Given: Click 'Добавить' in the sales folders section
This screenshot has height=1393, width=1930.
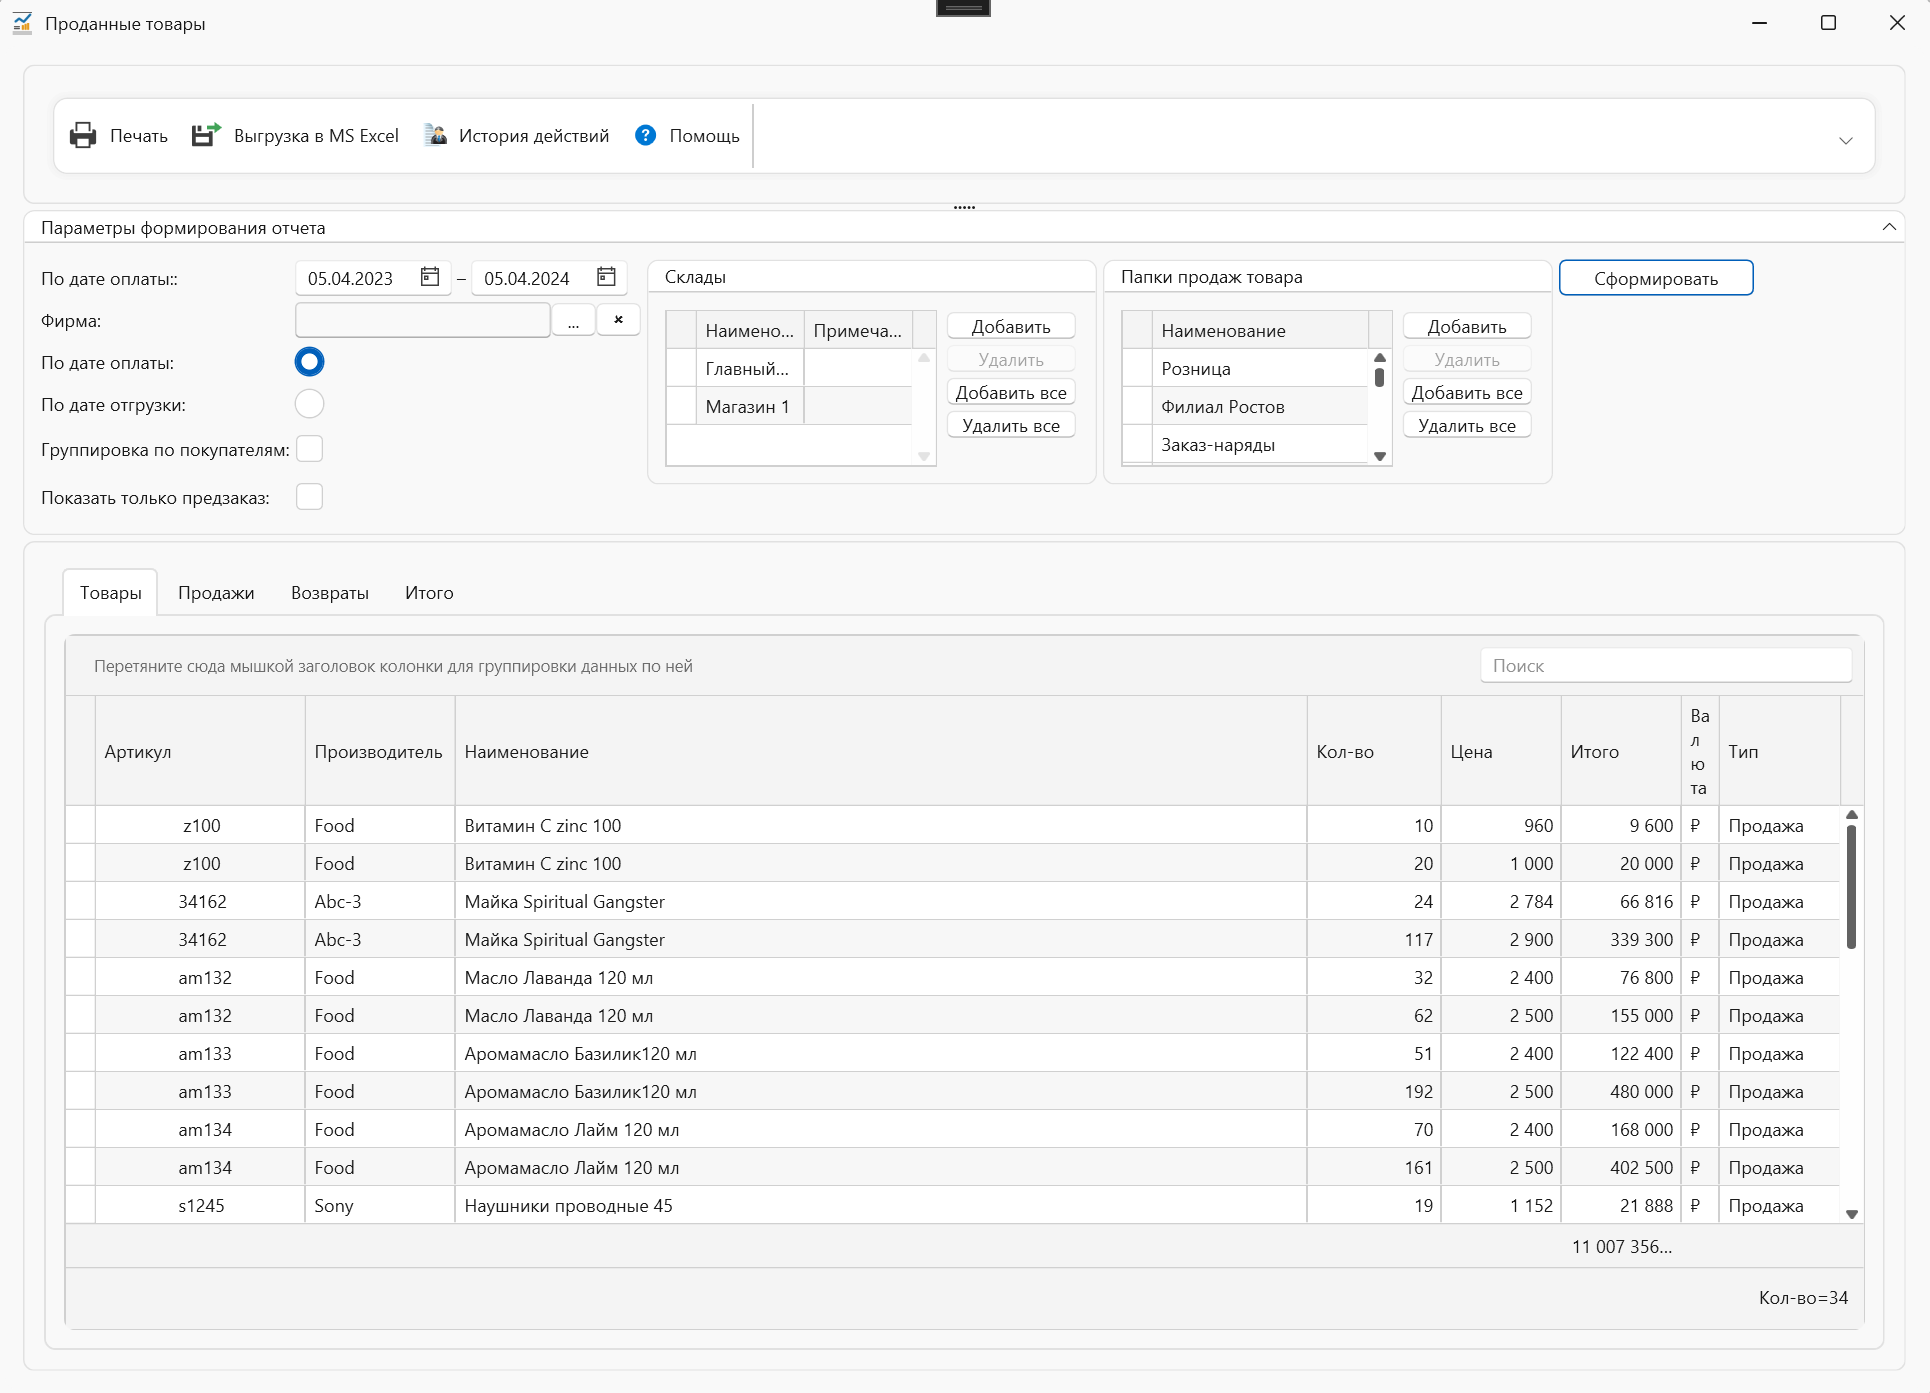Looking at the screenshot, I should [1467, 326].
